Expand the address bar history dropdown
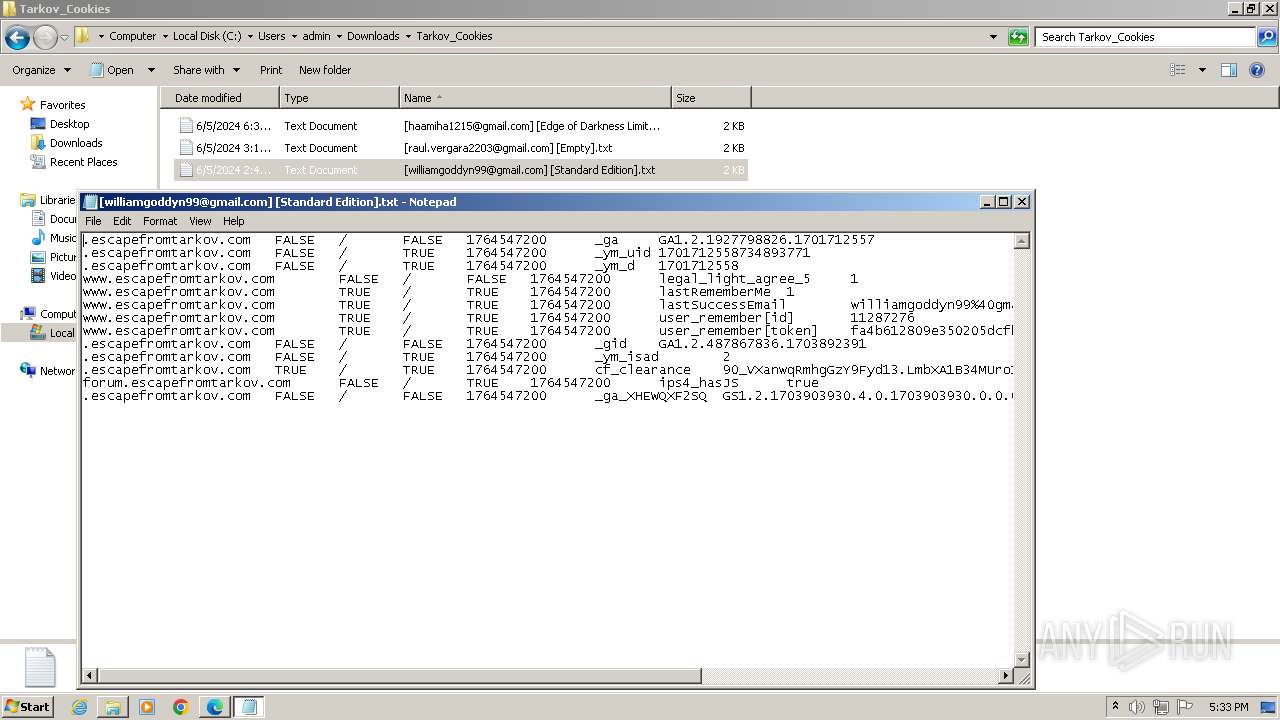 (993, 37)
